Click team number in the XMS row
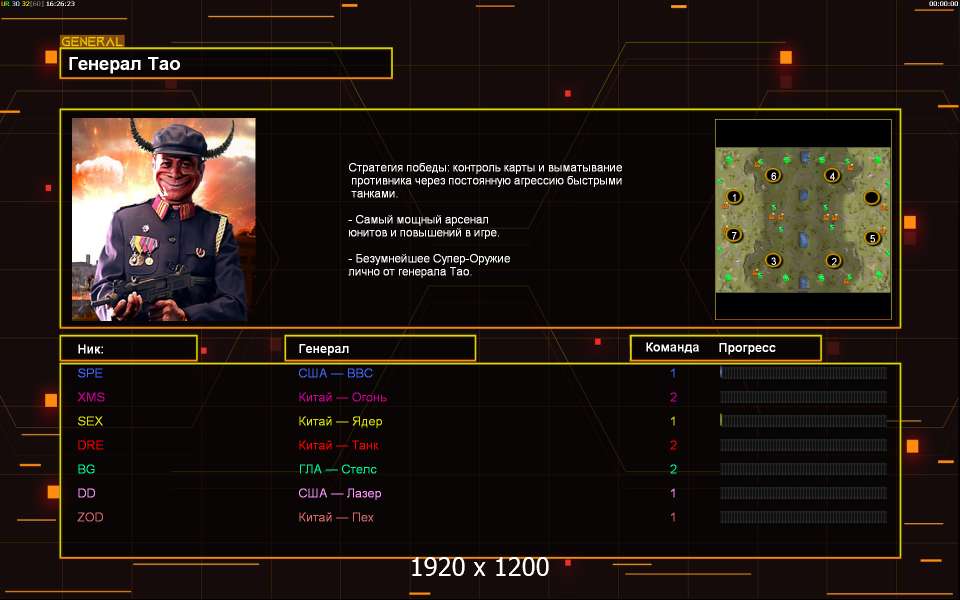This screenshot has height=600, width=960. coord(673,397)
